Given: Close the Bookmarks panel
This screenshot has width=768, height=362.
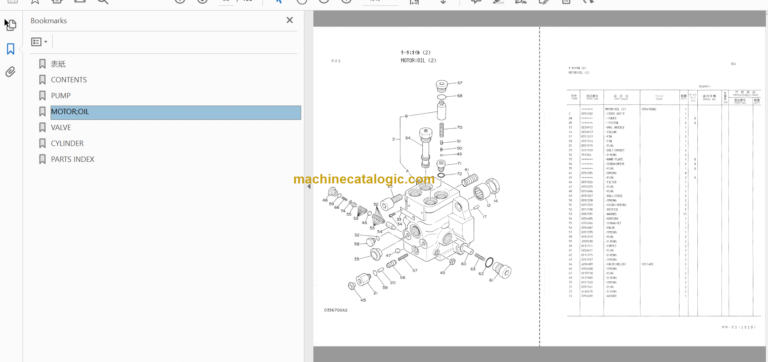Looking at the screenshot, I should point(289,20).
